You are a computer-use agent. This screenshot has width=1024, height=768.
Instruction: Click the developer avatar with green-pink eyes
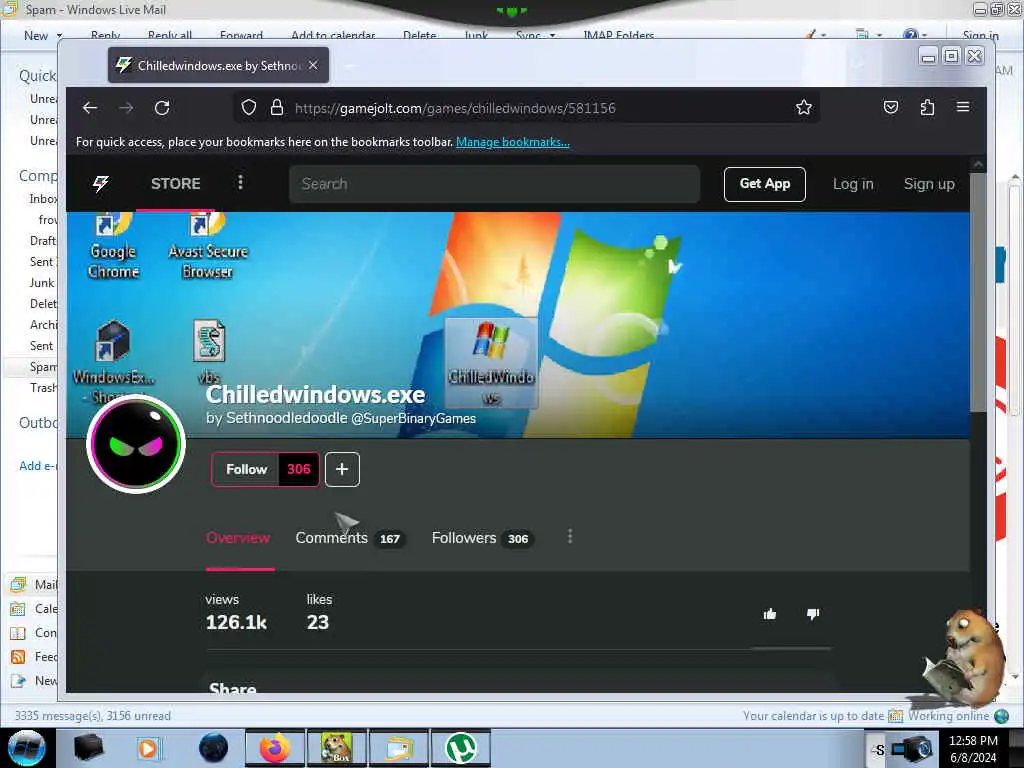pos(136,444)
